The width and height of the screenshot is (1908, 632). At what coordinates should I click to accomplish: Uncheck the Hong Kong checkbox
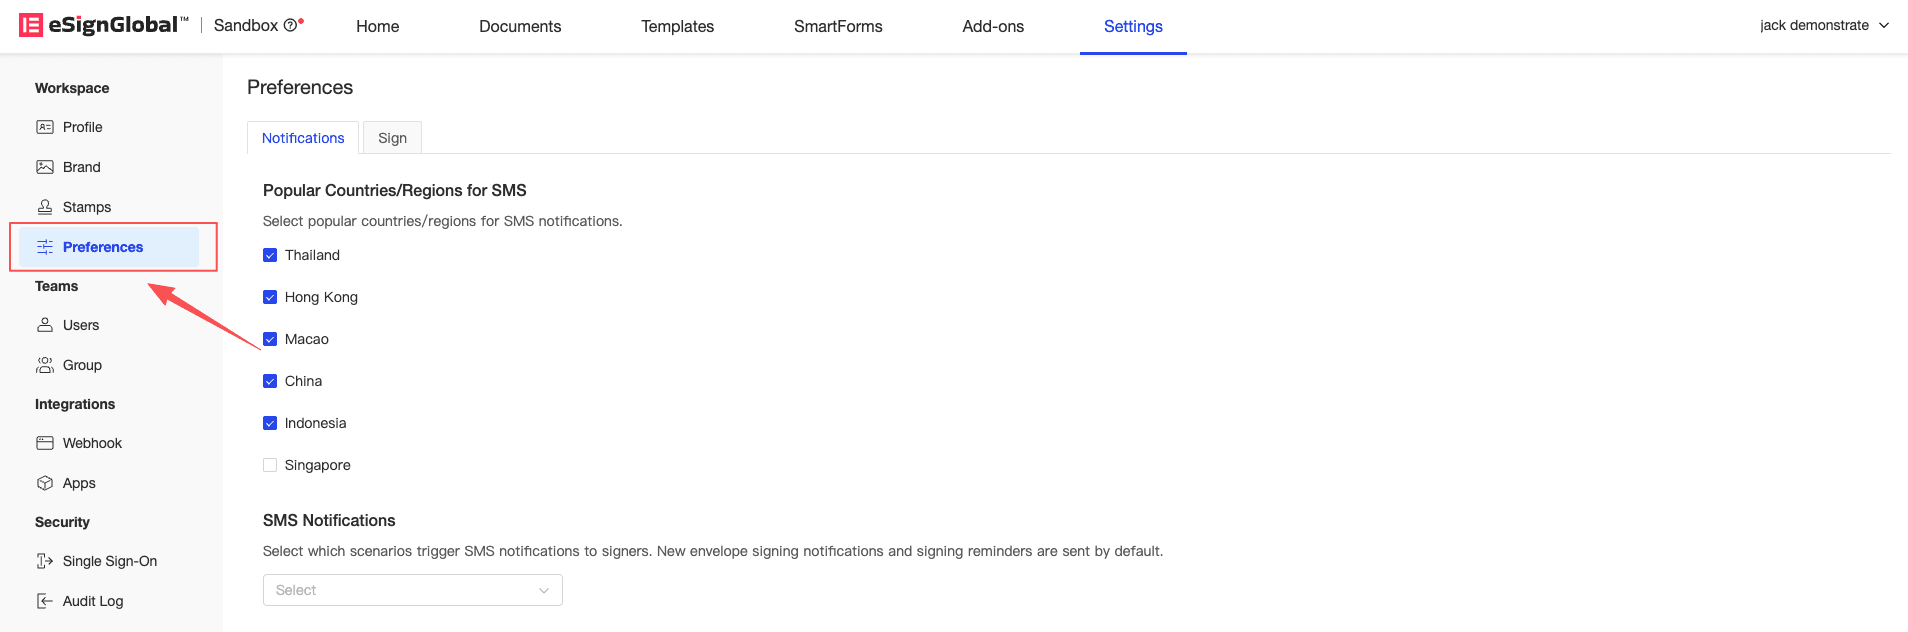[x=270, y=297]
